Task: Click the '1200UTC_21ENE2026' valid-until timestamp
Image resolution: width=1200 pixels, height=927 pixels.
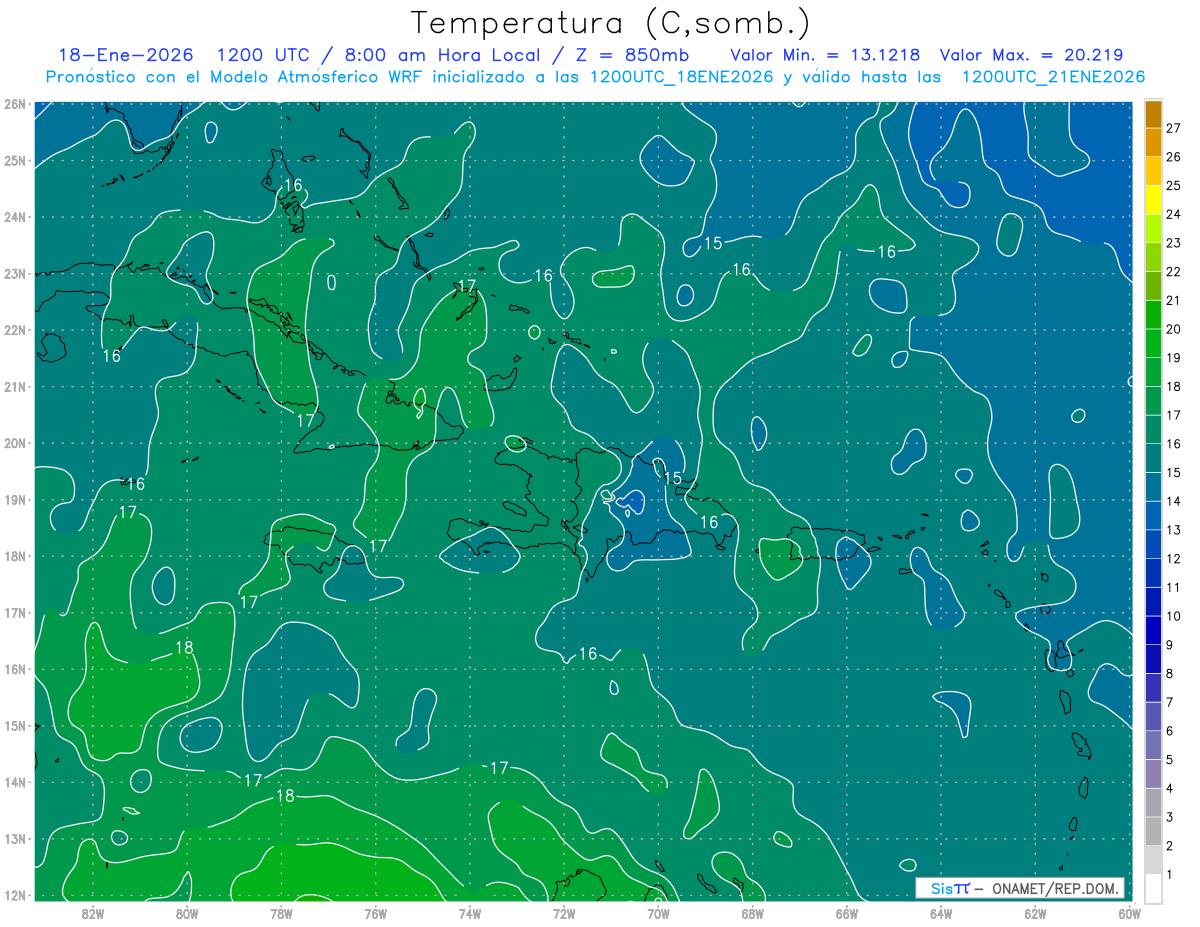Action: tap(1053, 77)
